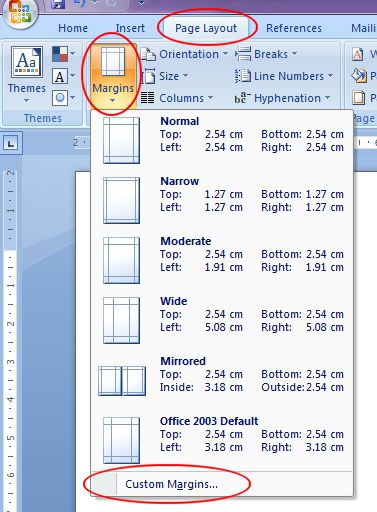
Task: Open Theme Effects dropdown
Action: coord(64,98)
